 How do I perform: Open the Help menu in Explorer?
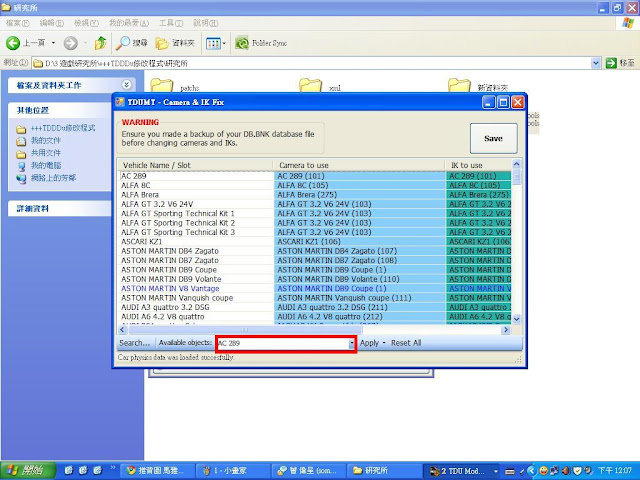[205, 23]
